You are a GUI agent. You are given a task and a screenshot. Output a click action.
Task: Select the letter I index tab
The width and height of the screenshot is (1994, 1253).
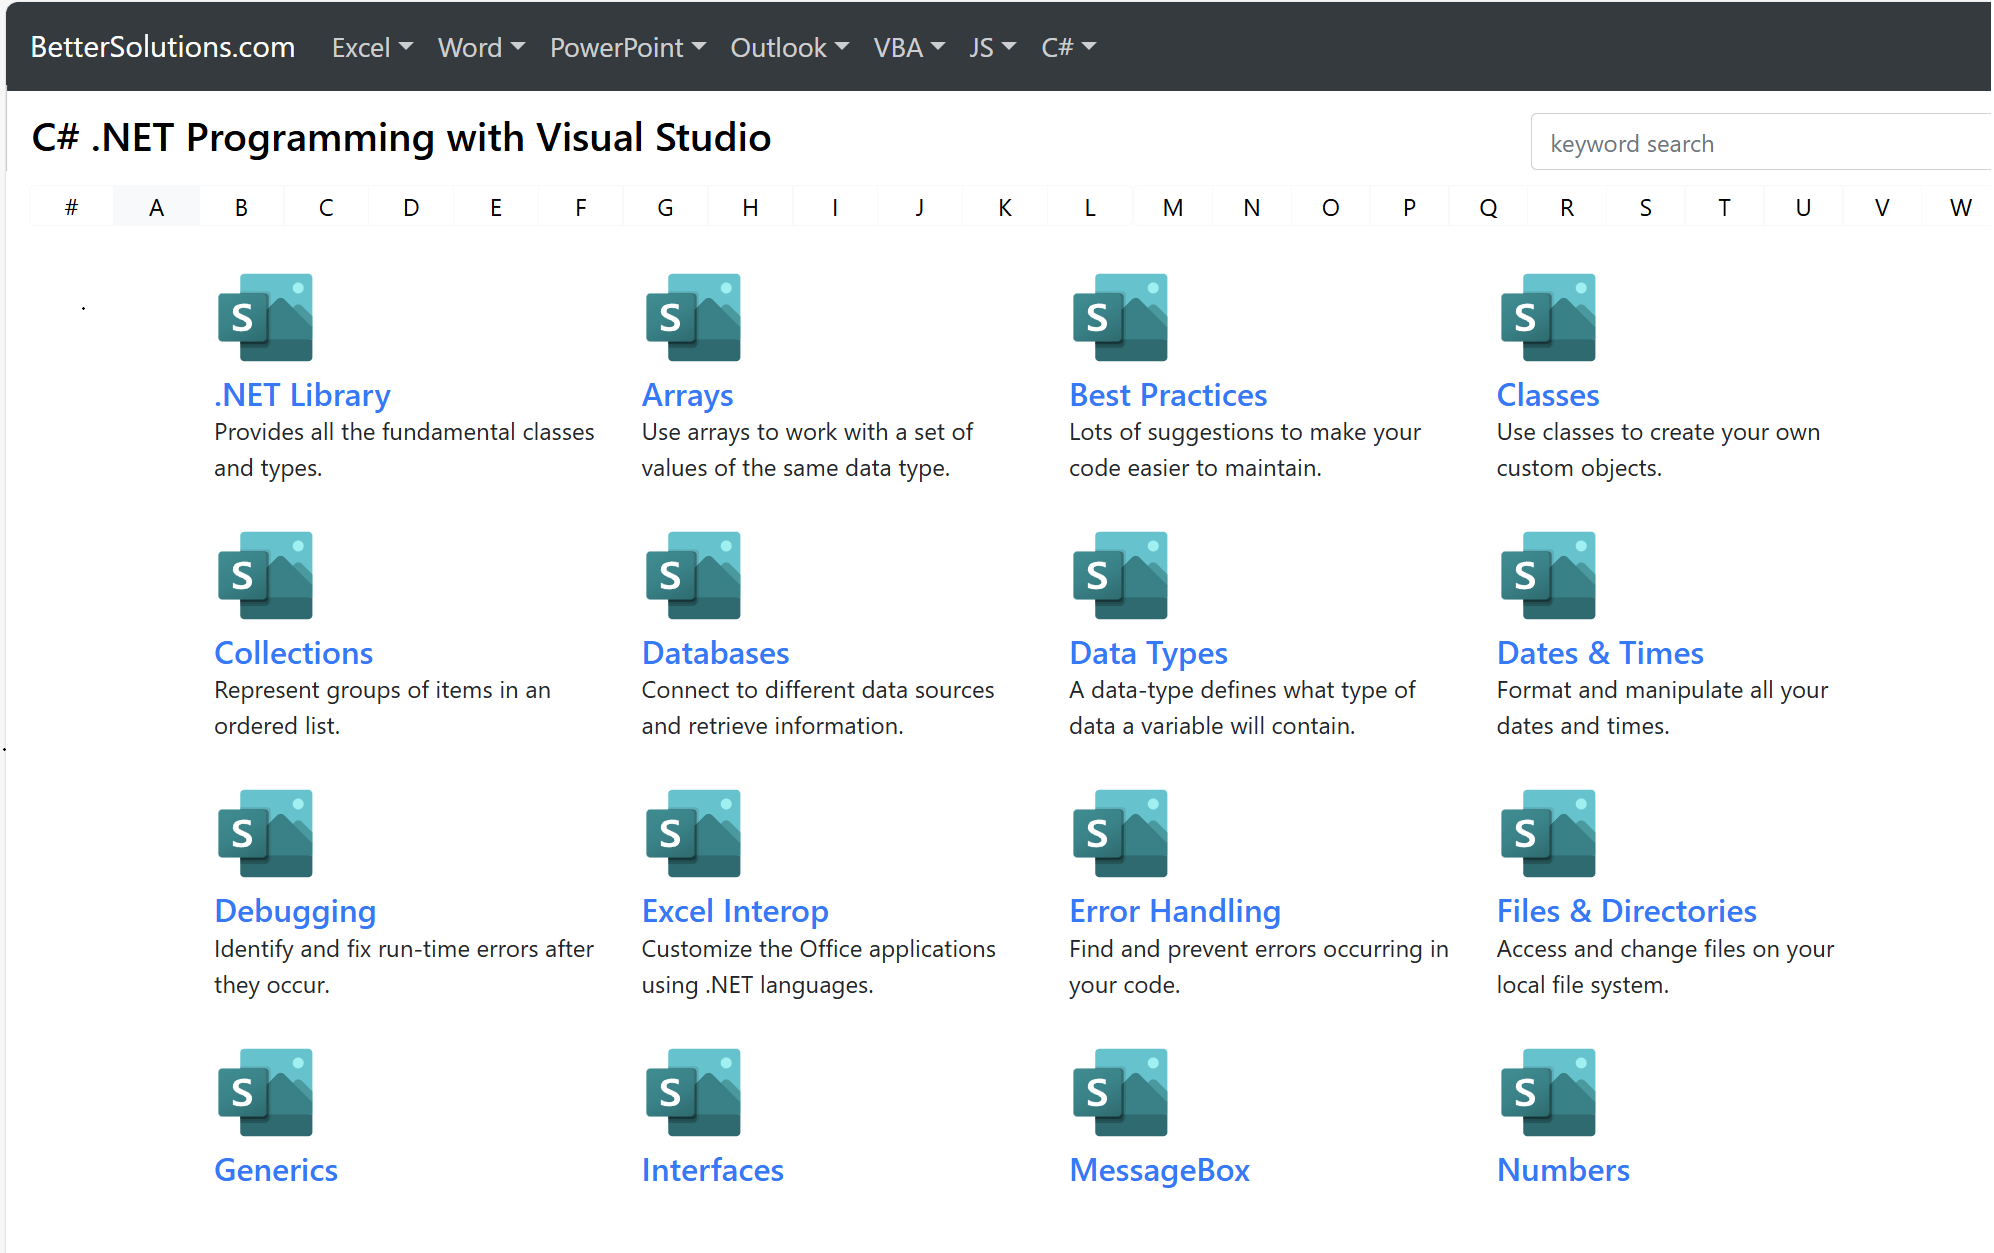(x=835, y=207)
